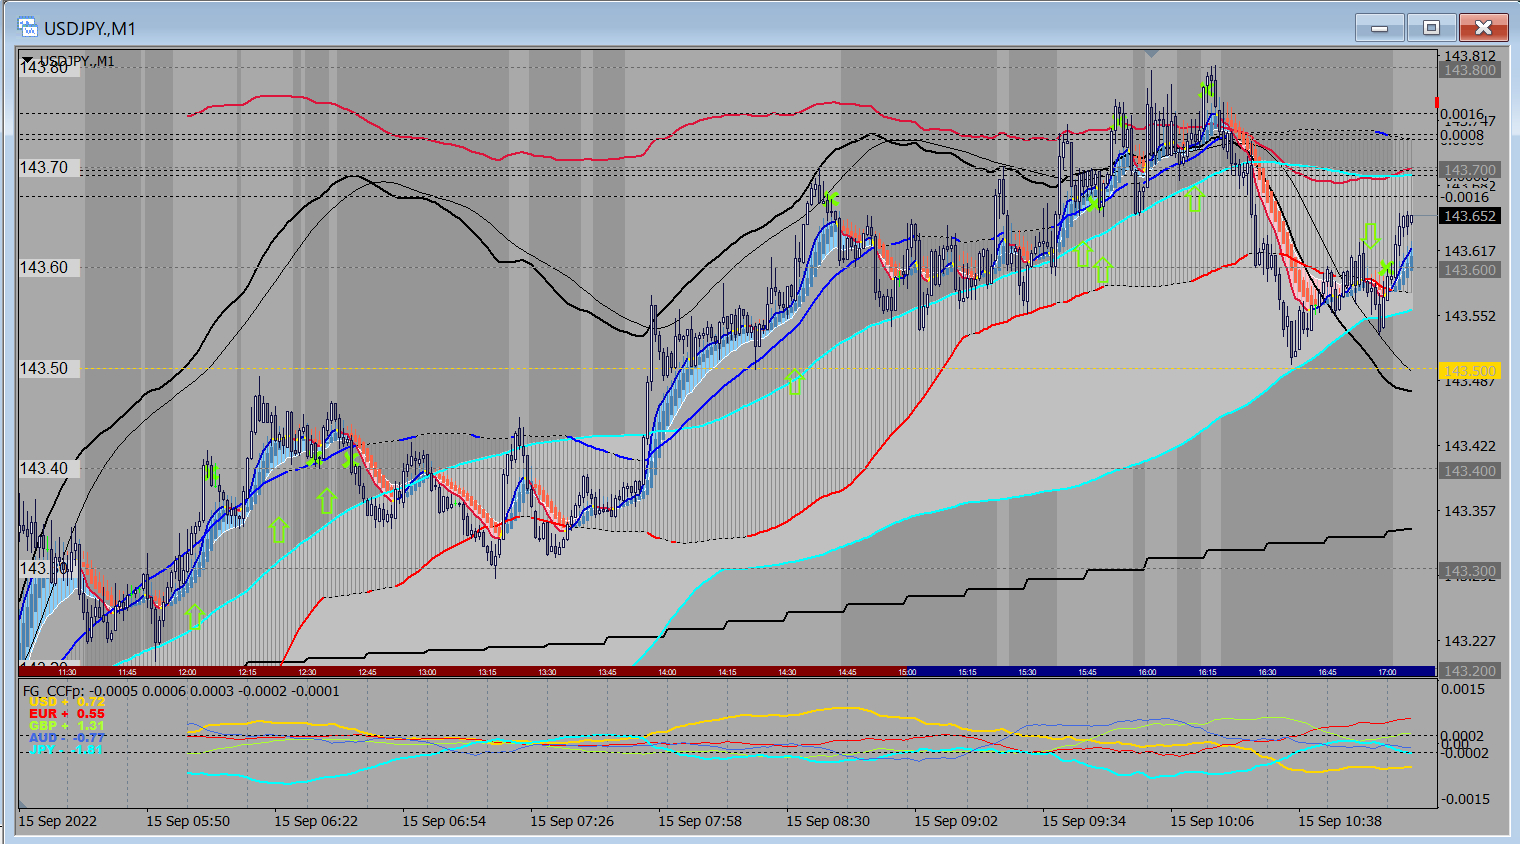Click the yellow USD + 0.72 strength label

coord(67,702)
